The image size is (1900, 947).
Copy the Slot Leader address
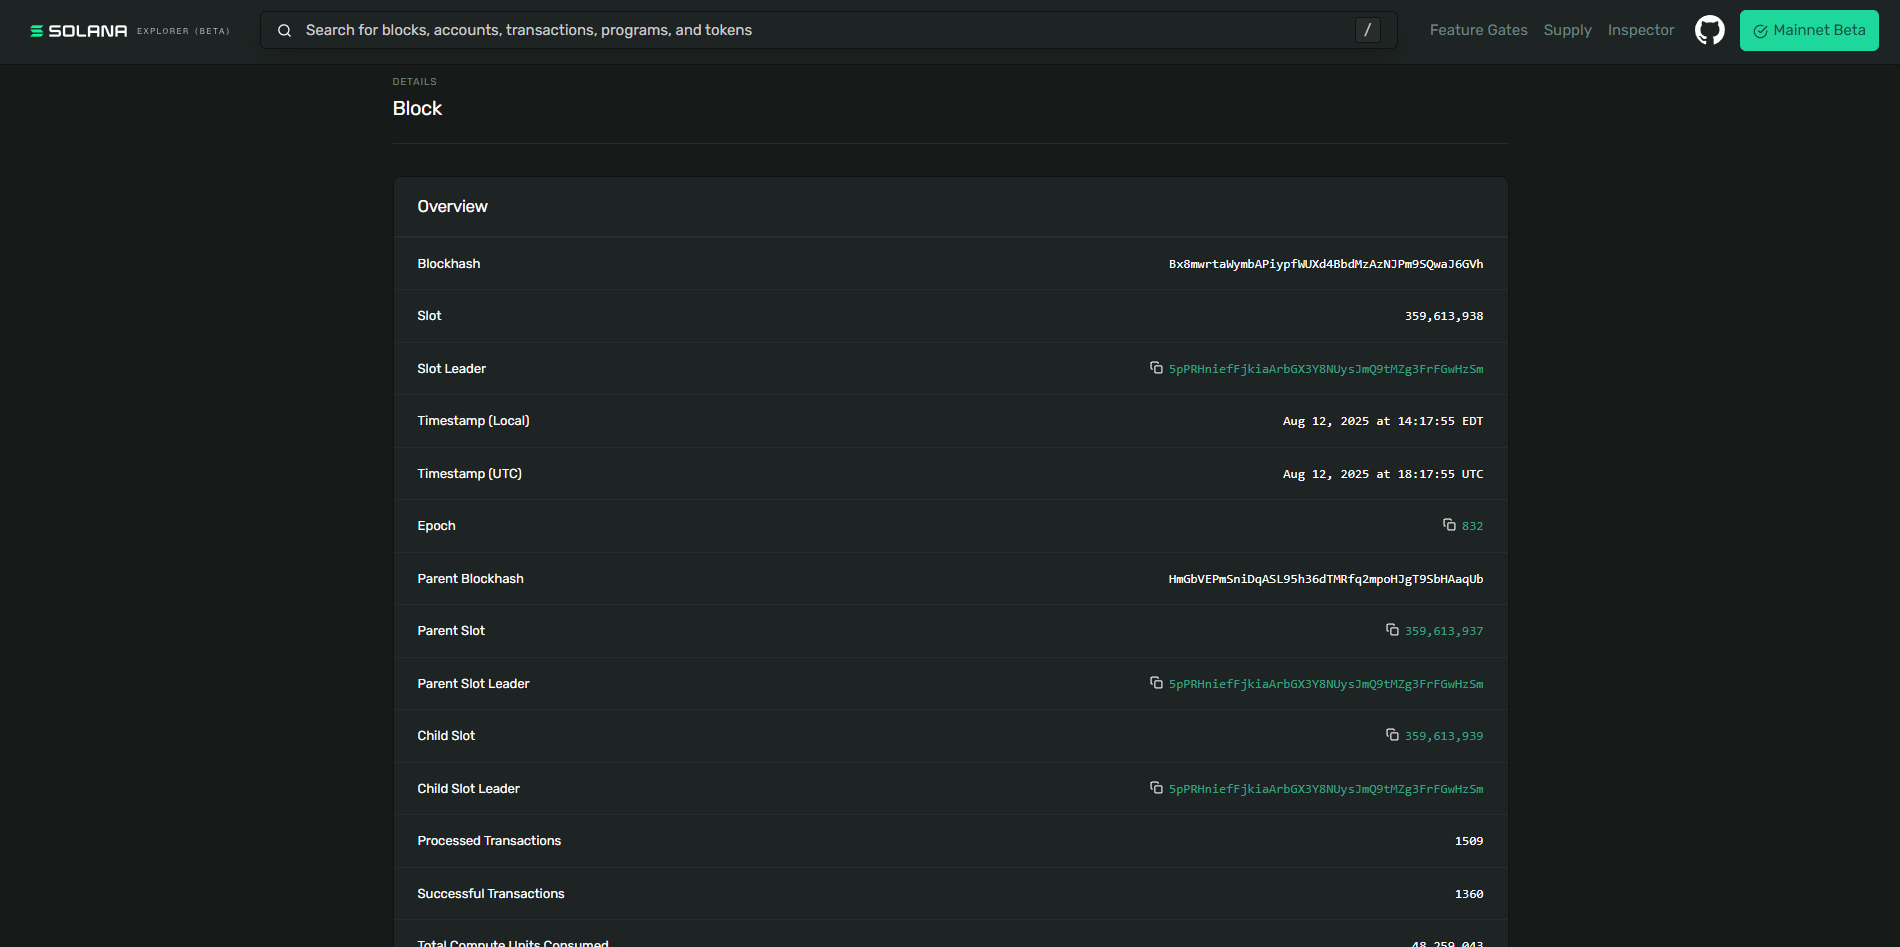(x=1156, y=368)
